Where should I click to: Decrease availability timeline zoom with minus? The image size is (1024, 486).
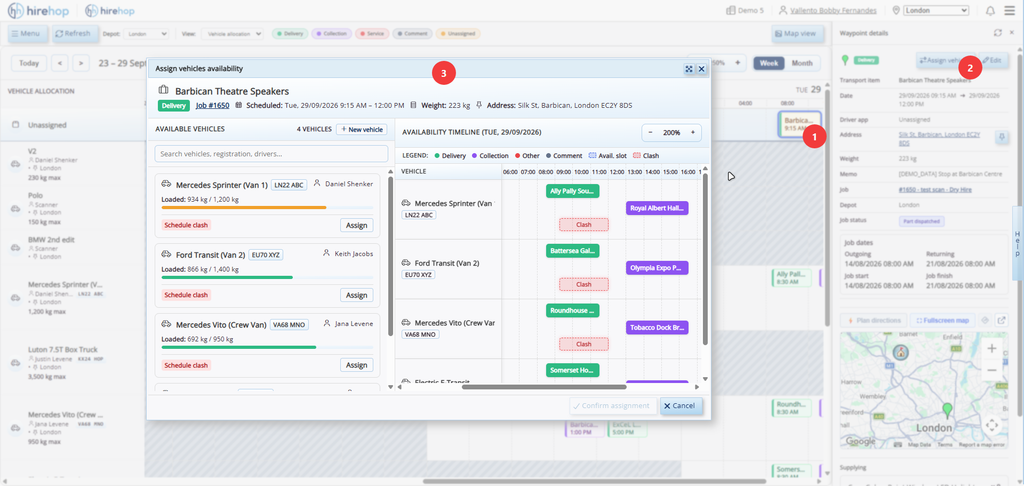650,132
